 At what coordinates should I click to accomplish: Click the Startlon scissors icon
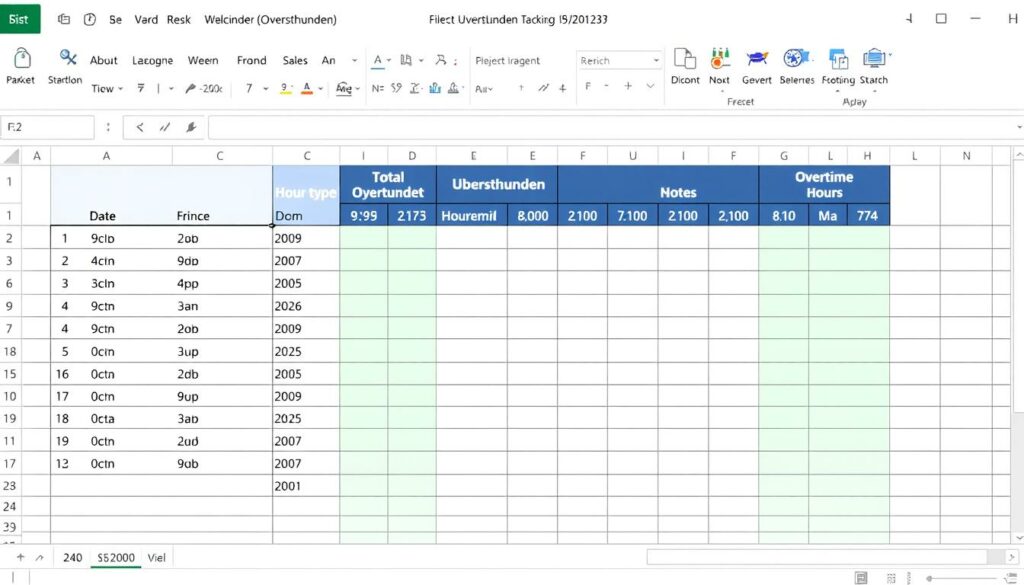point(67,59)
